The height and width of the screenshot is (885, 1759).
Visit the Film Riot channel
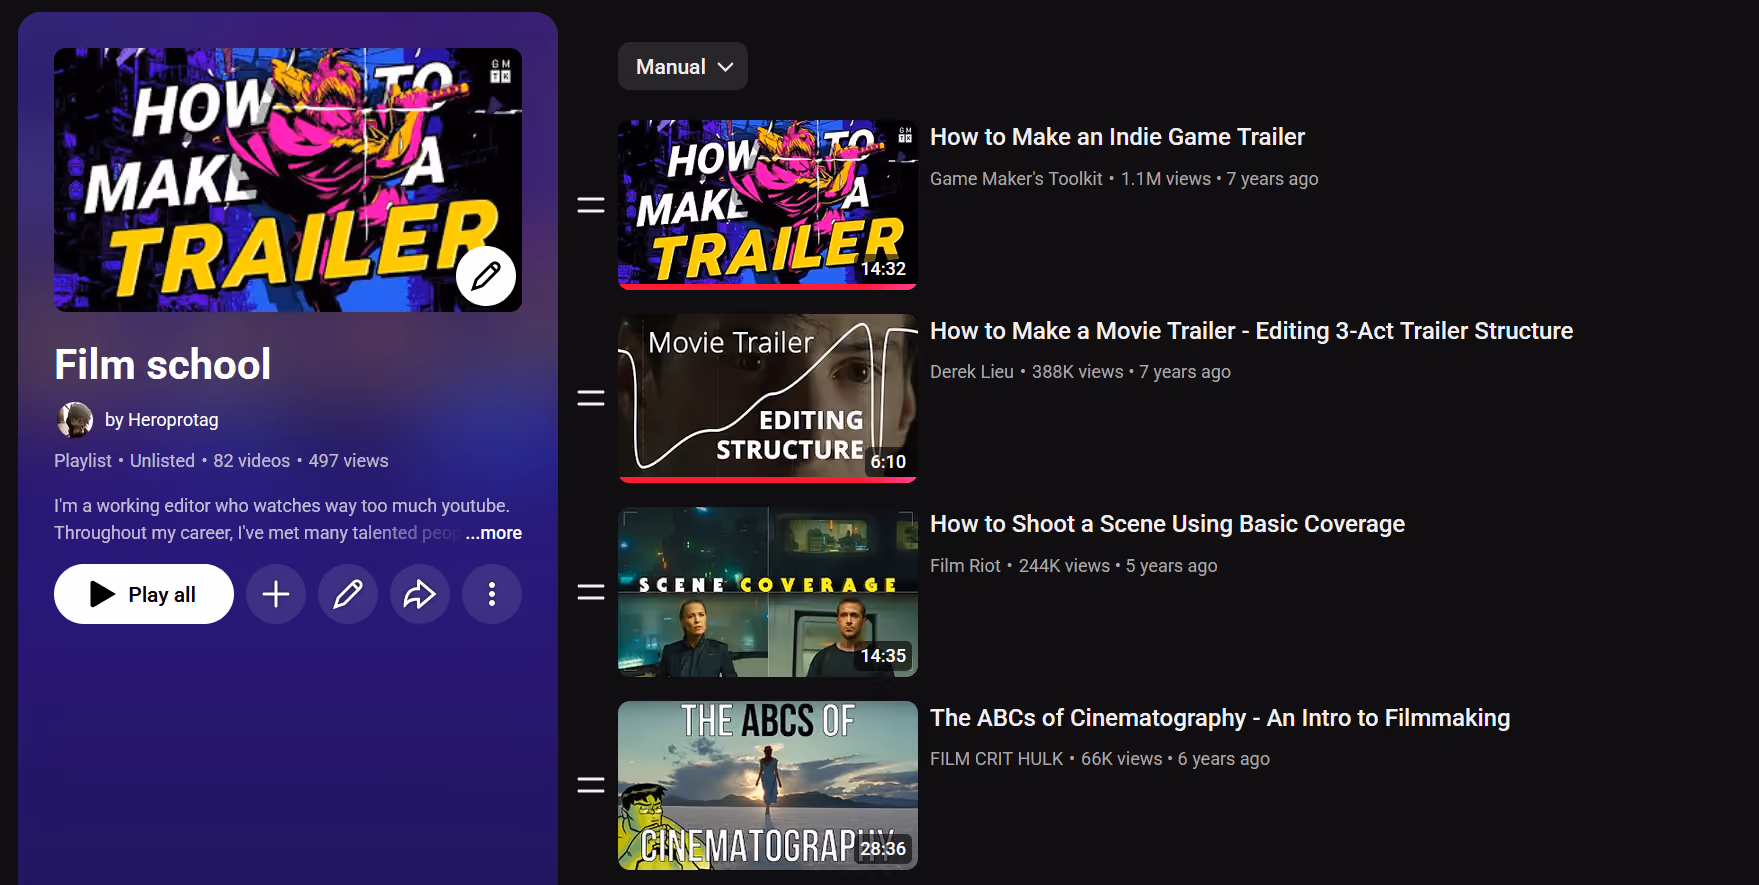pyautogui.click(x=965, y=565)
